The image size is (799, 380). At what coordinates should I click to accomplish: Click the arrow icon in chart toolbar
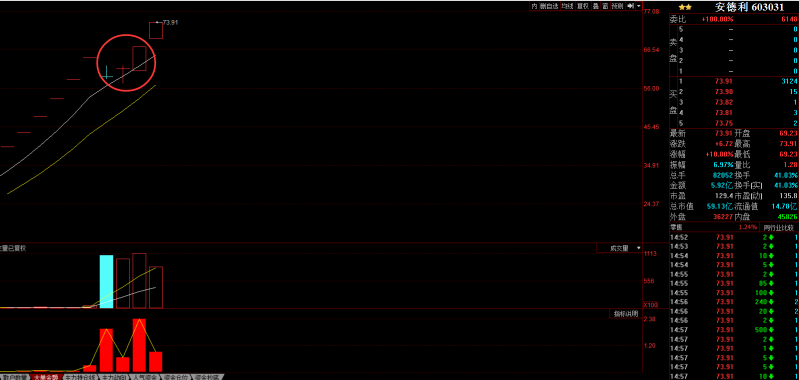(x=630, y=6)
